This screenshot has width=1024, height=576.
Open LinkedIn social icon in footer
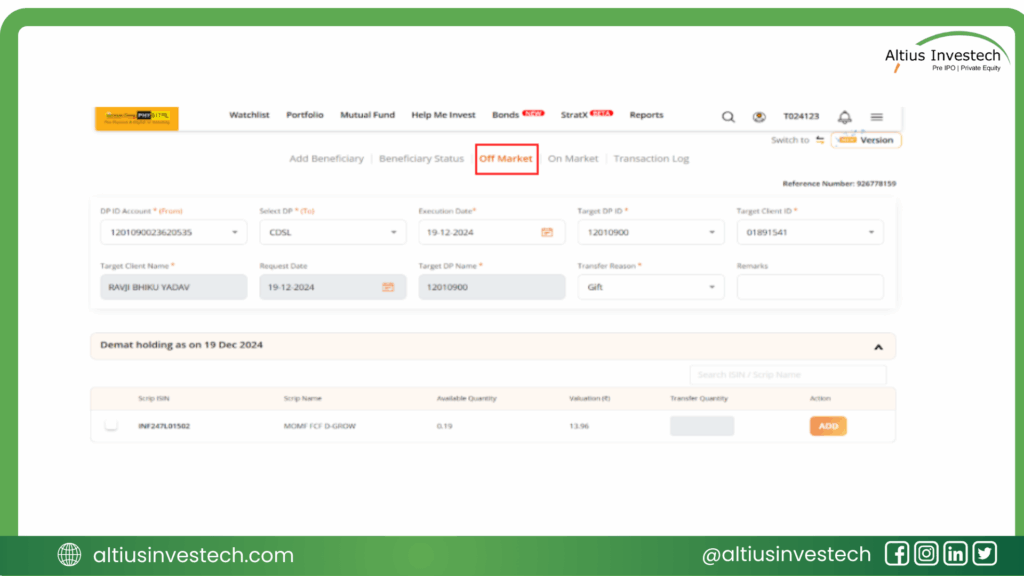[955, 554]
